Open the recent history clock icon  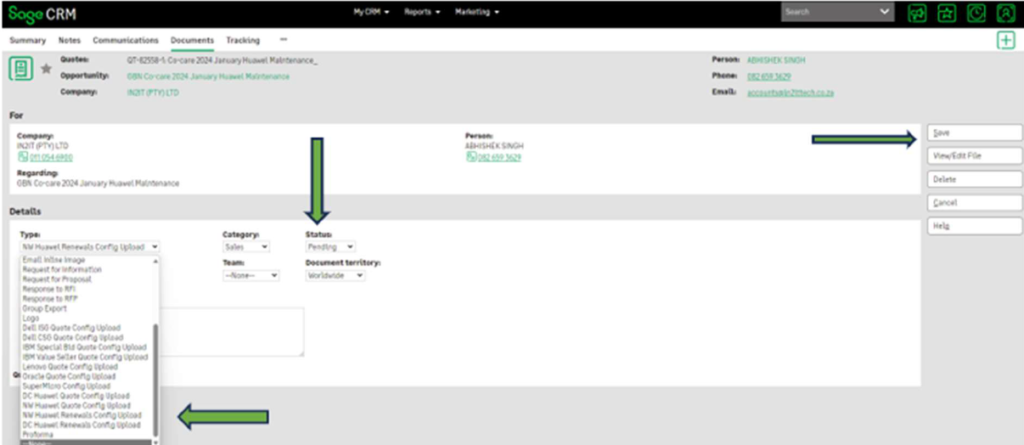[x=975, y=12]
